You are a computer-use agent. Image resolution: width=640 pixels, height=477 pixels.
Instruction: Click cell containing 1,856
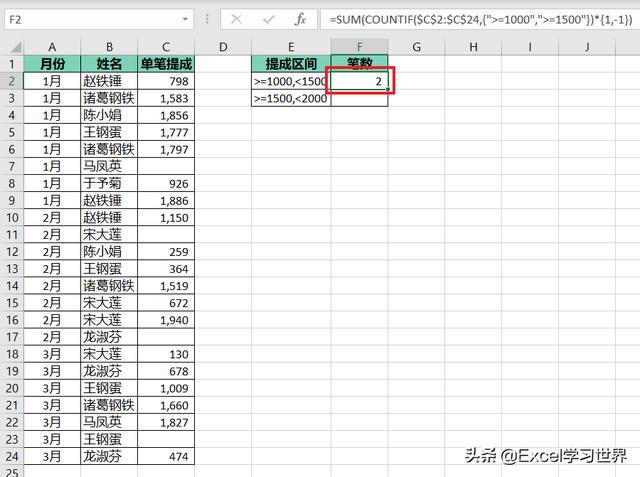(x=166, y=115)
